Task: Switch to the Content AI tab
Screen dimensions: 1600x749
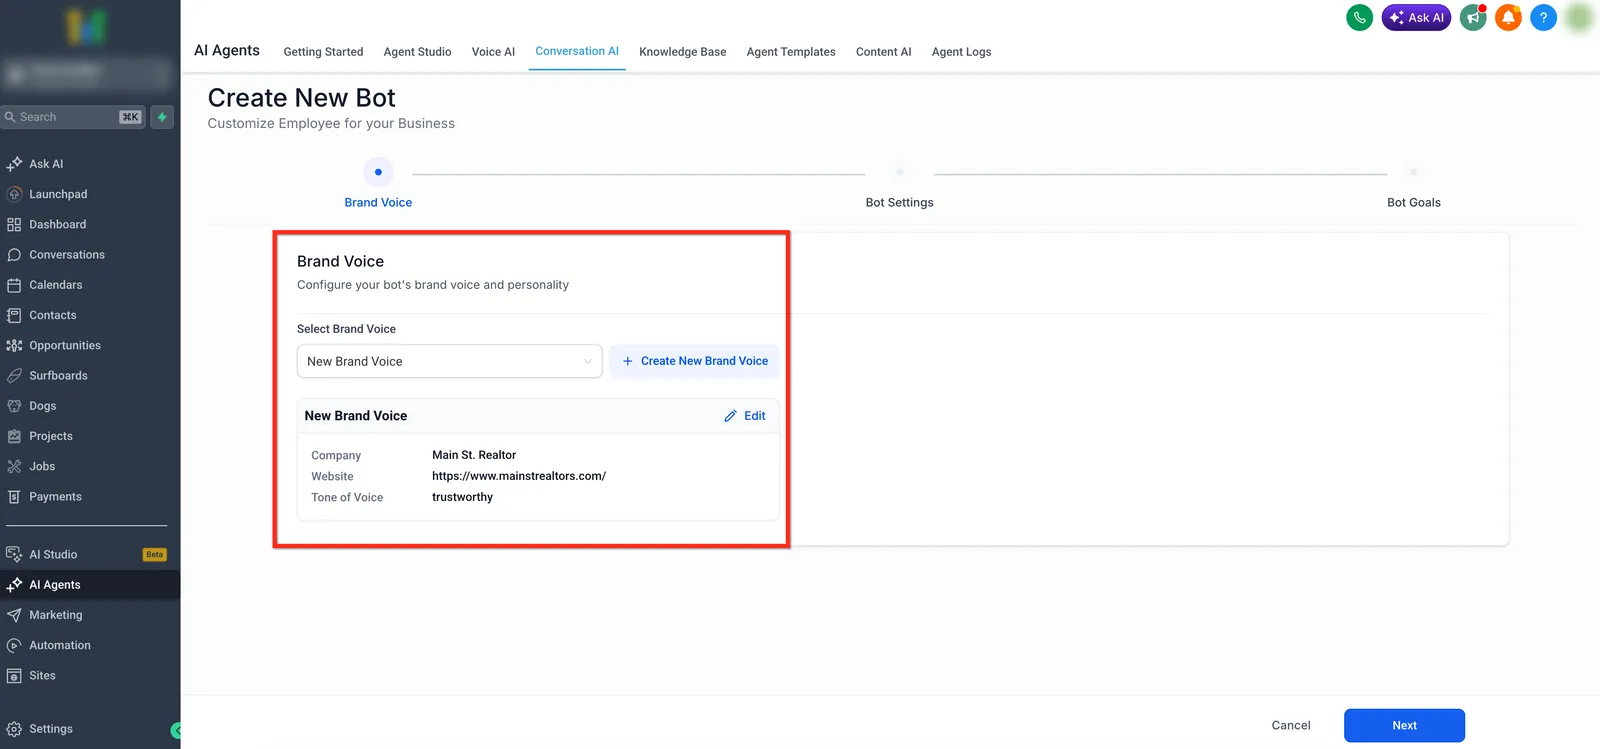Action: point(883,52)
